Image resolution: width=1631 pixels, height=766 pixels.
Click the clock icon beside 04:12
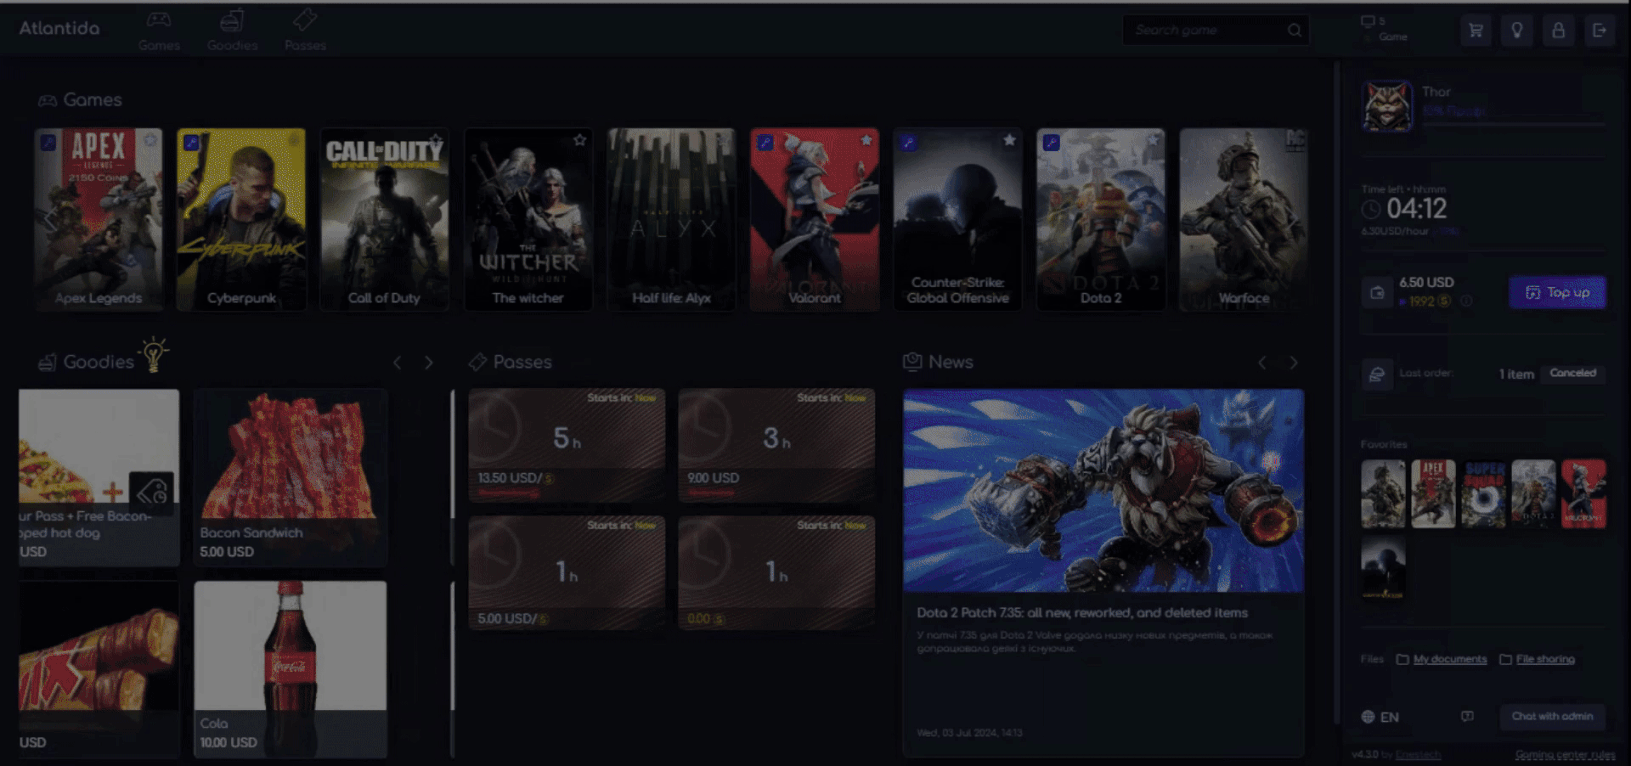pyautogui.click(x=1371, y=209)
